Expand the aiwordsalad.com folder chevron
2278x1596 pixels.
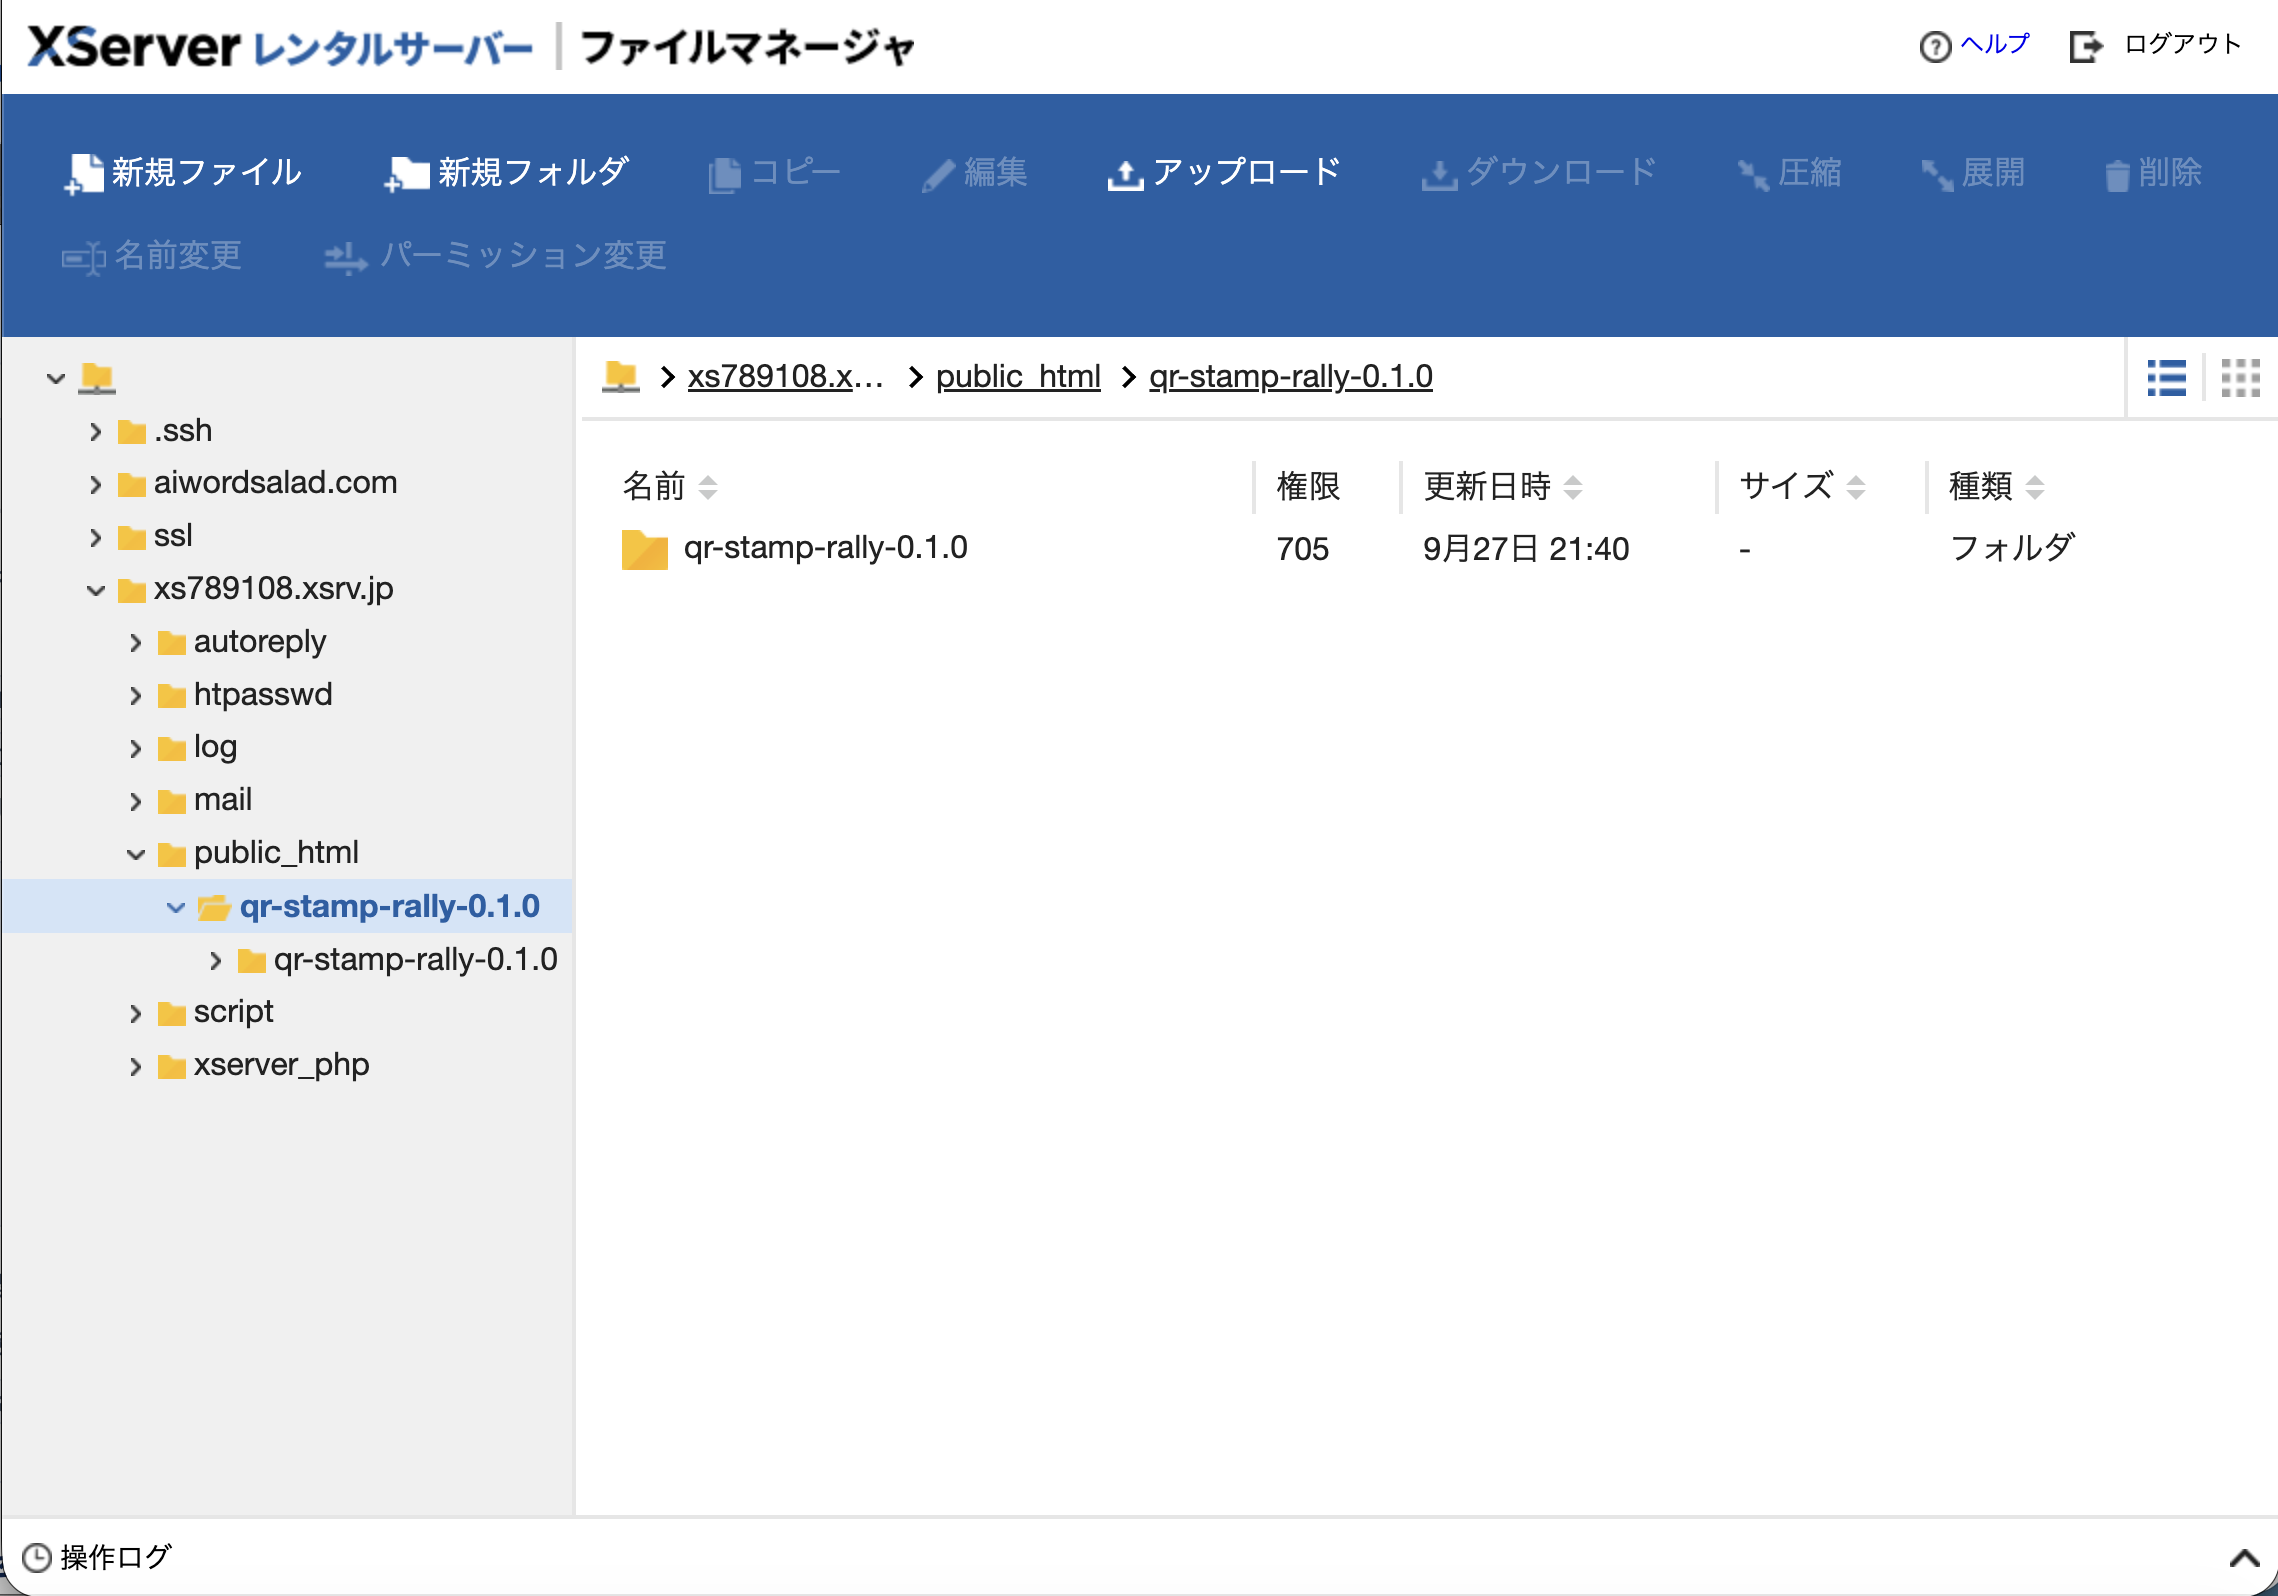coord(96,485)
